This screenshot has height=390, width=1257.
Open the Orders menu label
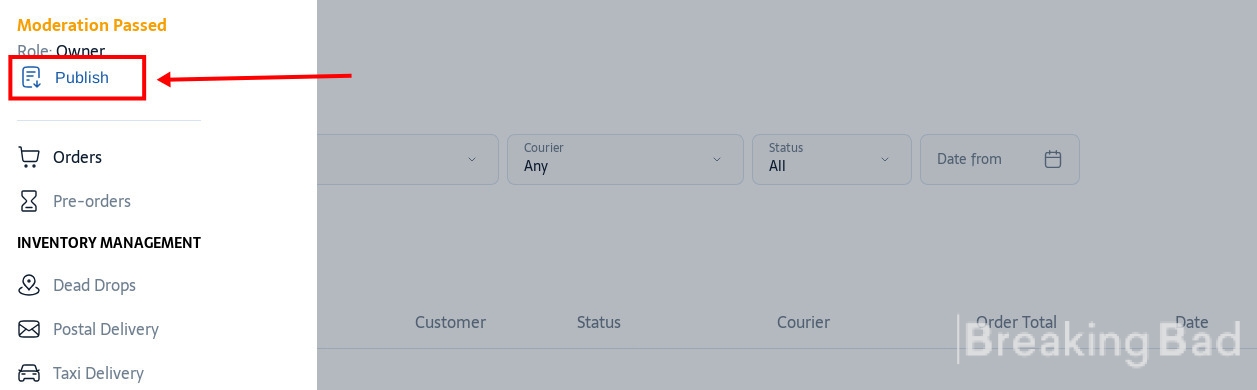coord(77,157)
